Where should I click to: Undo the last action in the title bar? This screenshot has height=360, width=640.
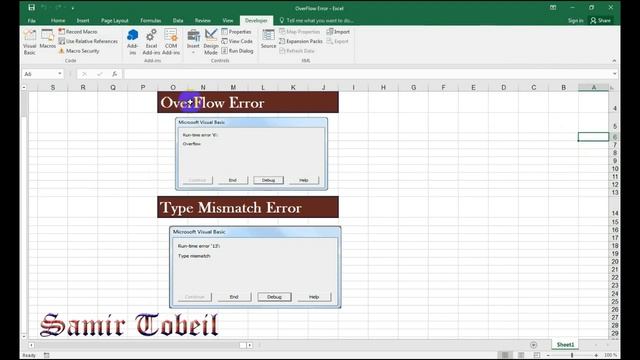coord(44,7)
